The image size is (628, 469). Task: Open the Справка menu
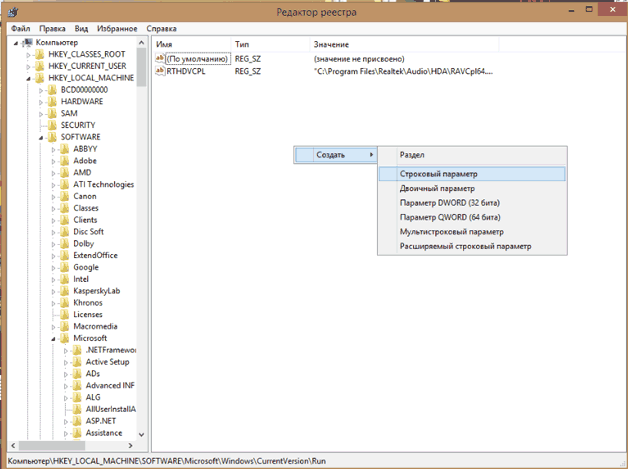161,28
